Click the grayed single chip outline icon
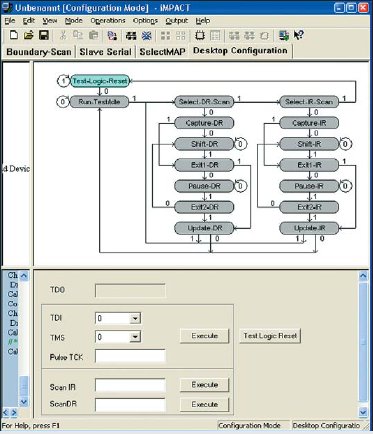 coord(264,36)
